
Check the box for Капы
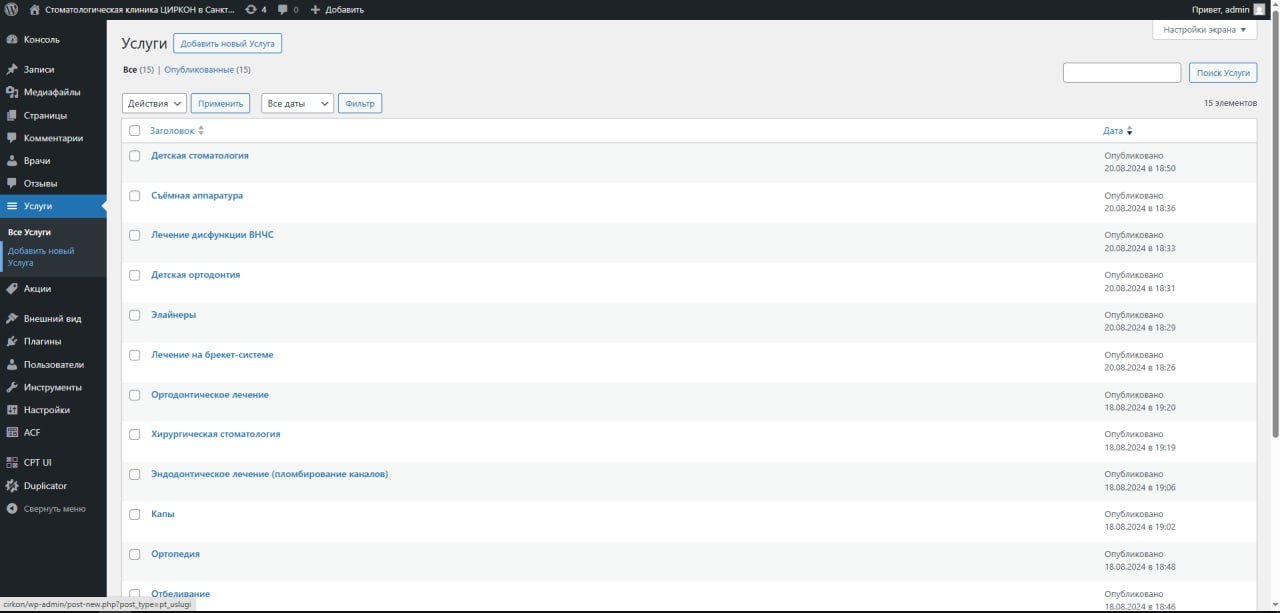pos(134,514)
